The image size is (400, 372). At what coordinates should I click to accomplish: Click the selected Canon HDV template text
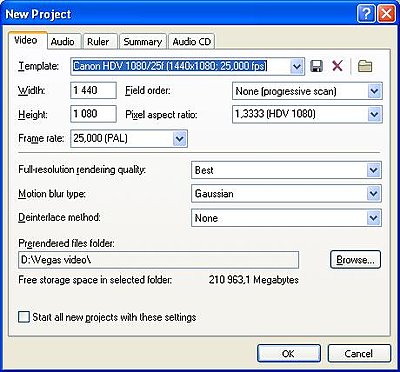click(x=170, y=66)
